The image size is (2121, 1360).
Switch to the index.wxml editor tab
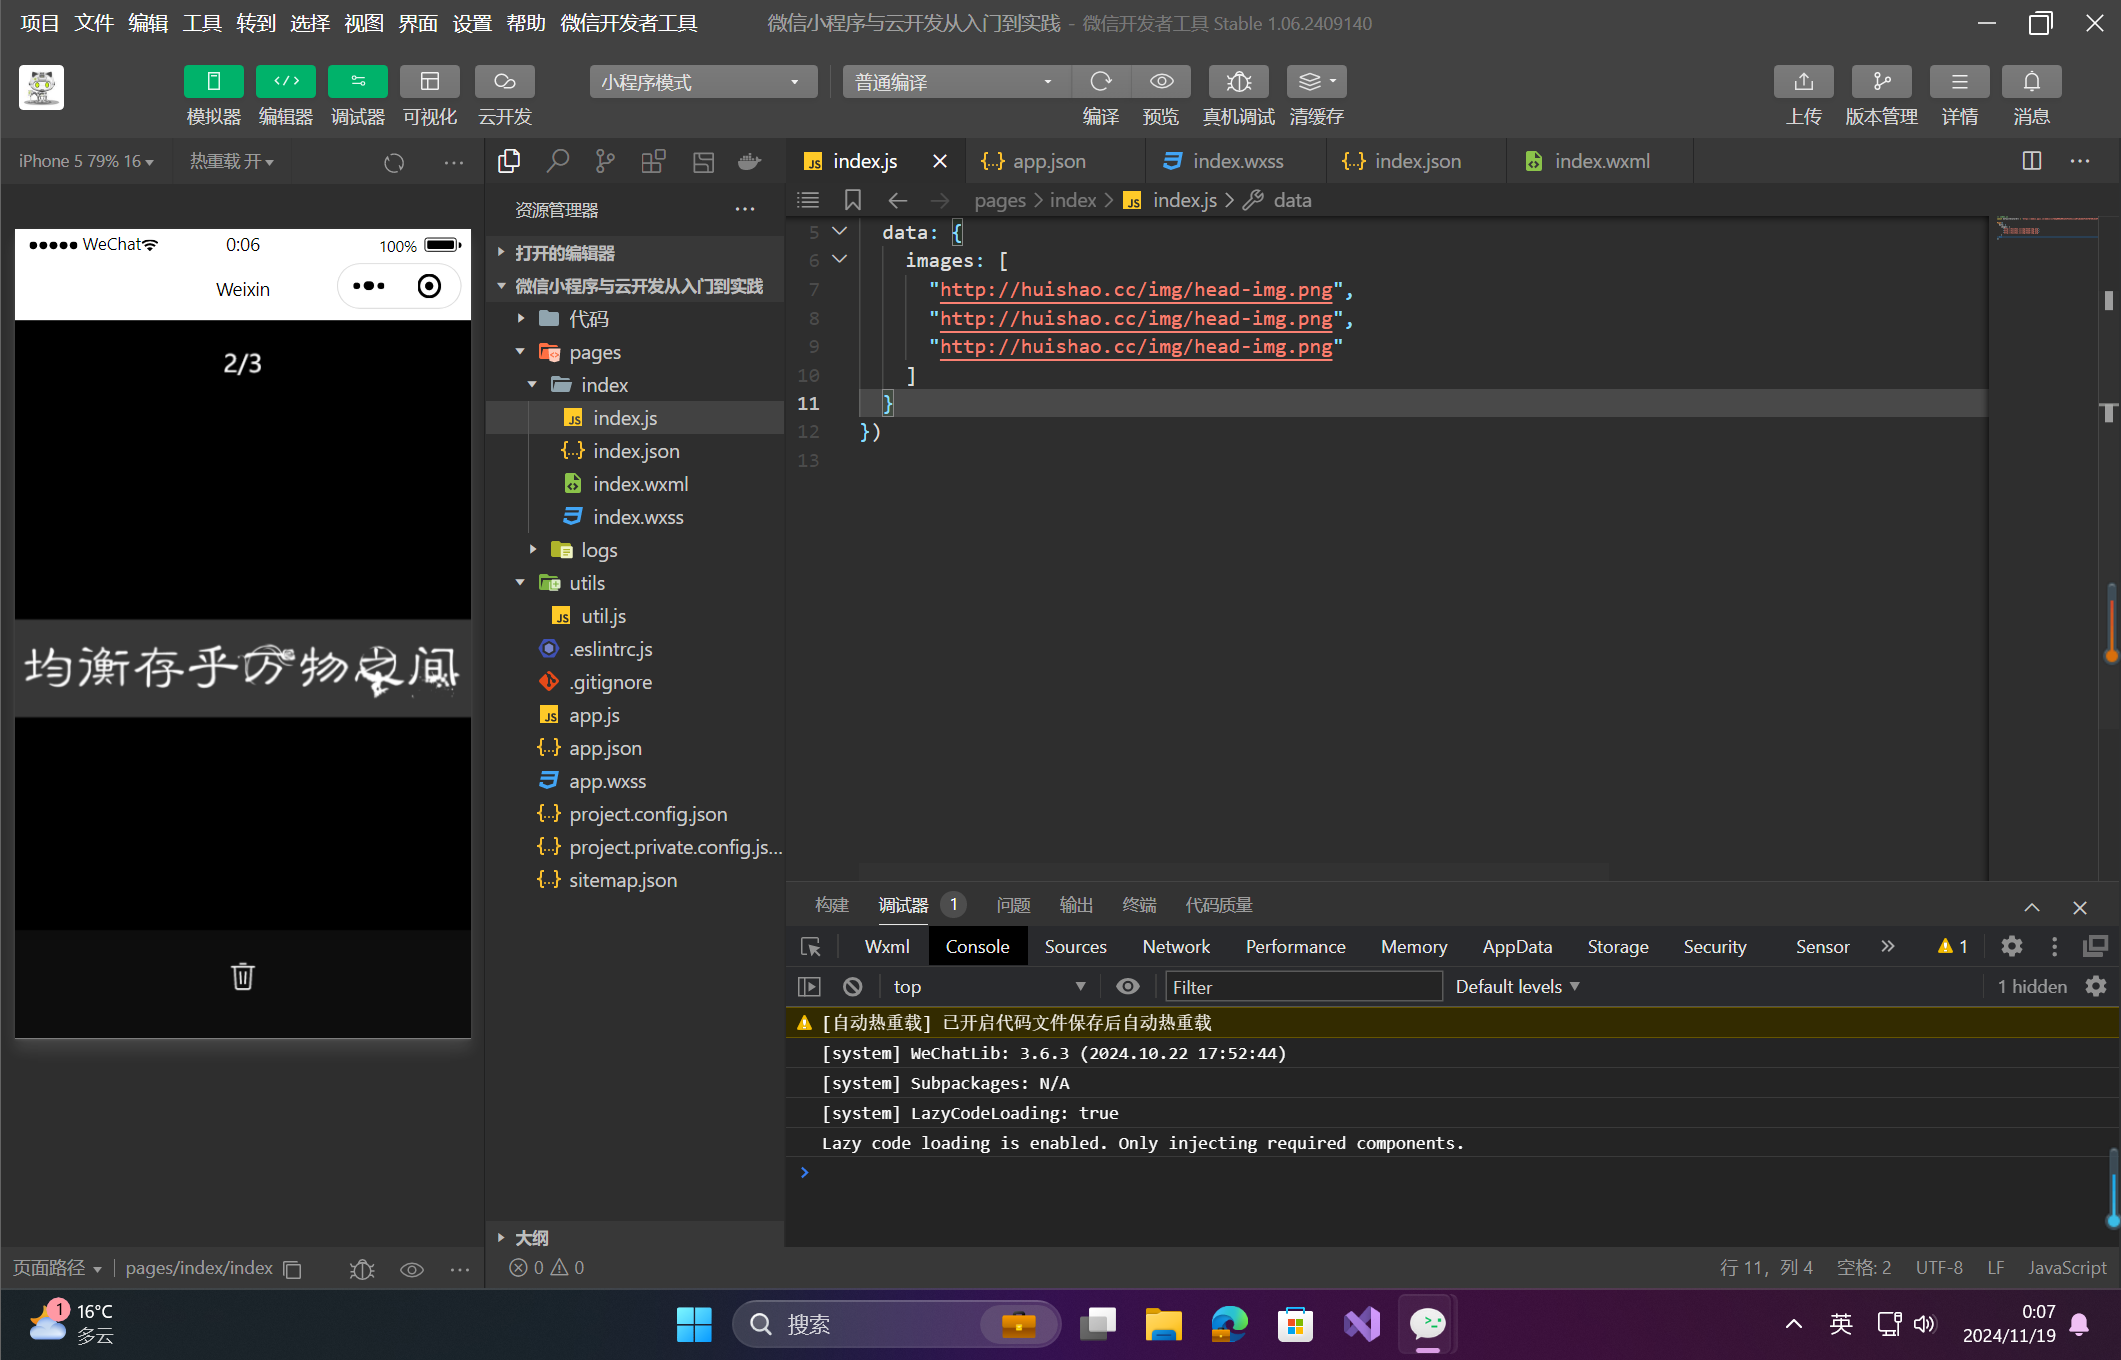pos(1601,161)
